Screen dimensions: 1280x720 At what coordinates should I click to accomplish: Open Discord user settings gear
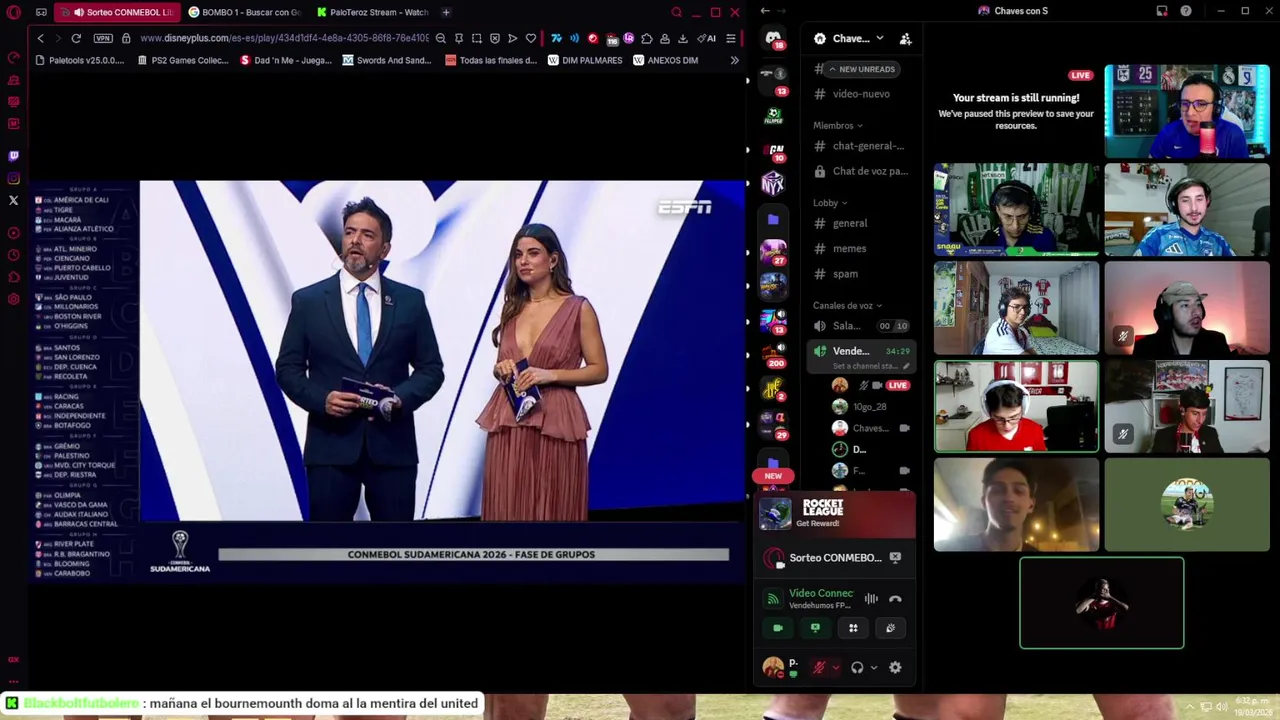coord(895,667)
